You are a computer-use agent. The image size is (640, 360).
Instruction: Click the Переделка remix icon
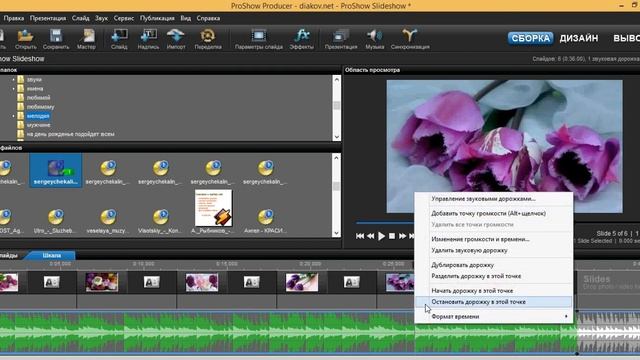pos(208,39)
